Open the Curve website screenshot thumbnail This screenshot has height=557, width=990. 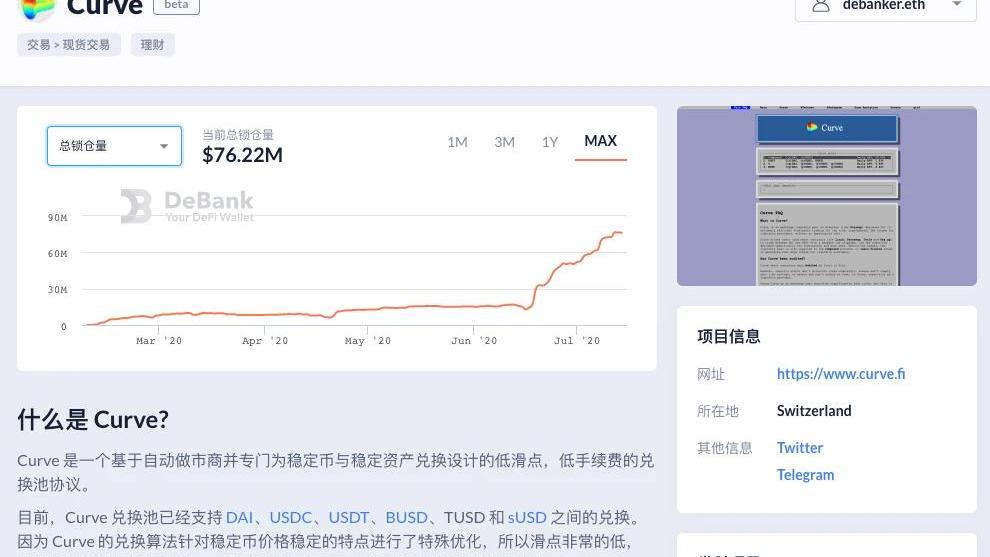pos(826,196)
